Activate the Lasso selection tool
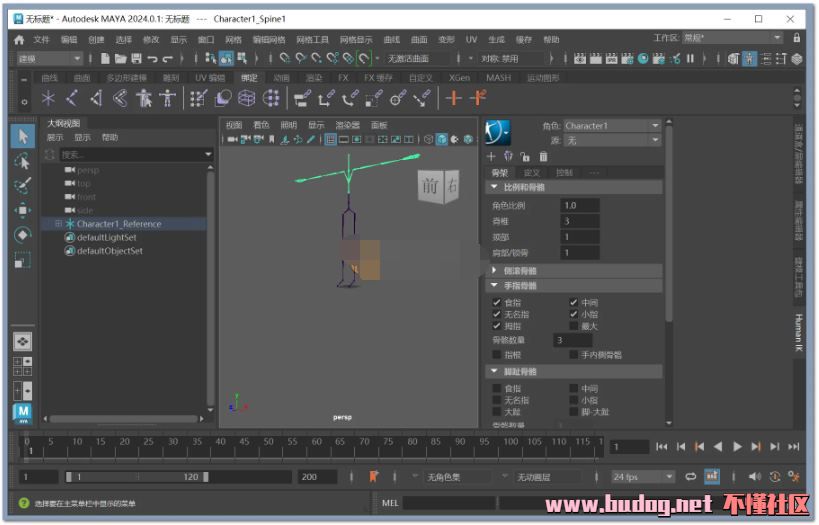 22,161
